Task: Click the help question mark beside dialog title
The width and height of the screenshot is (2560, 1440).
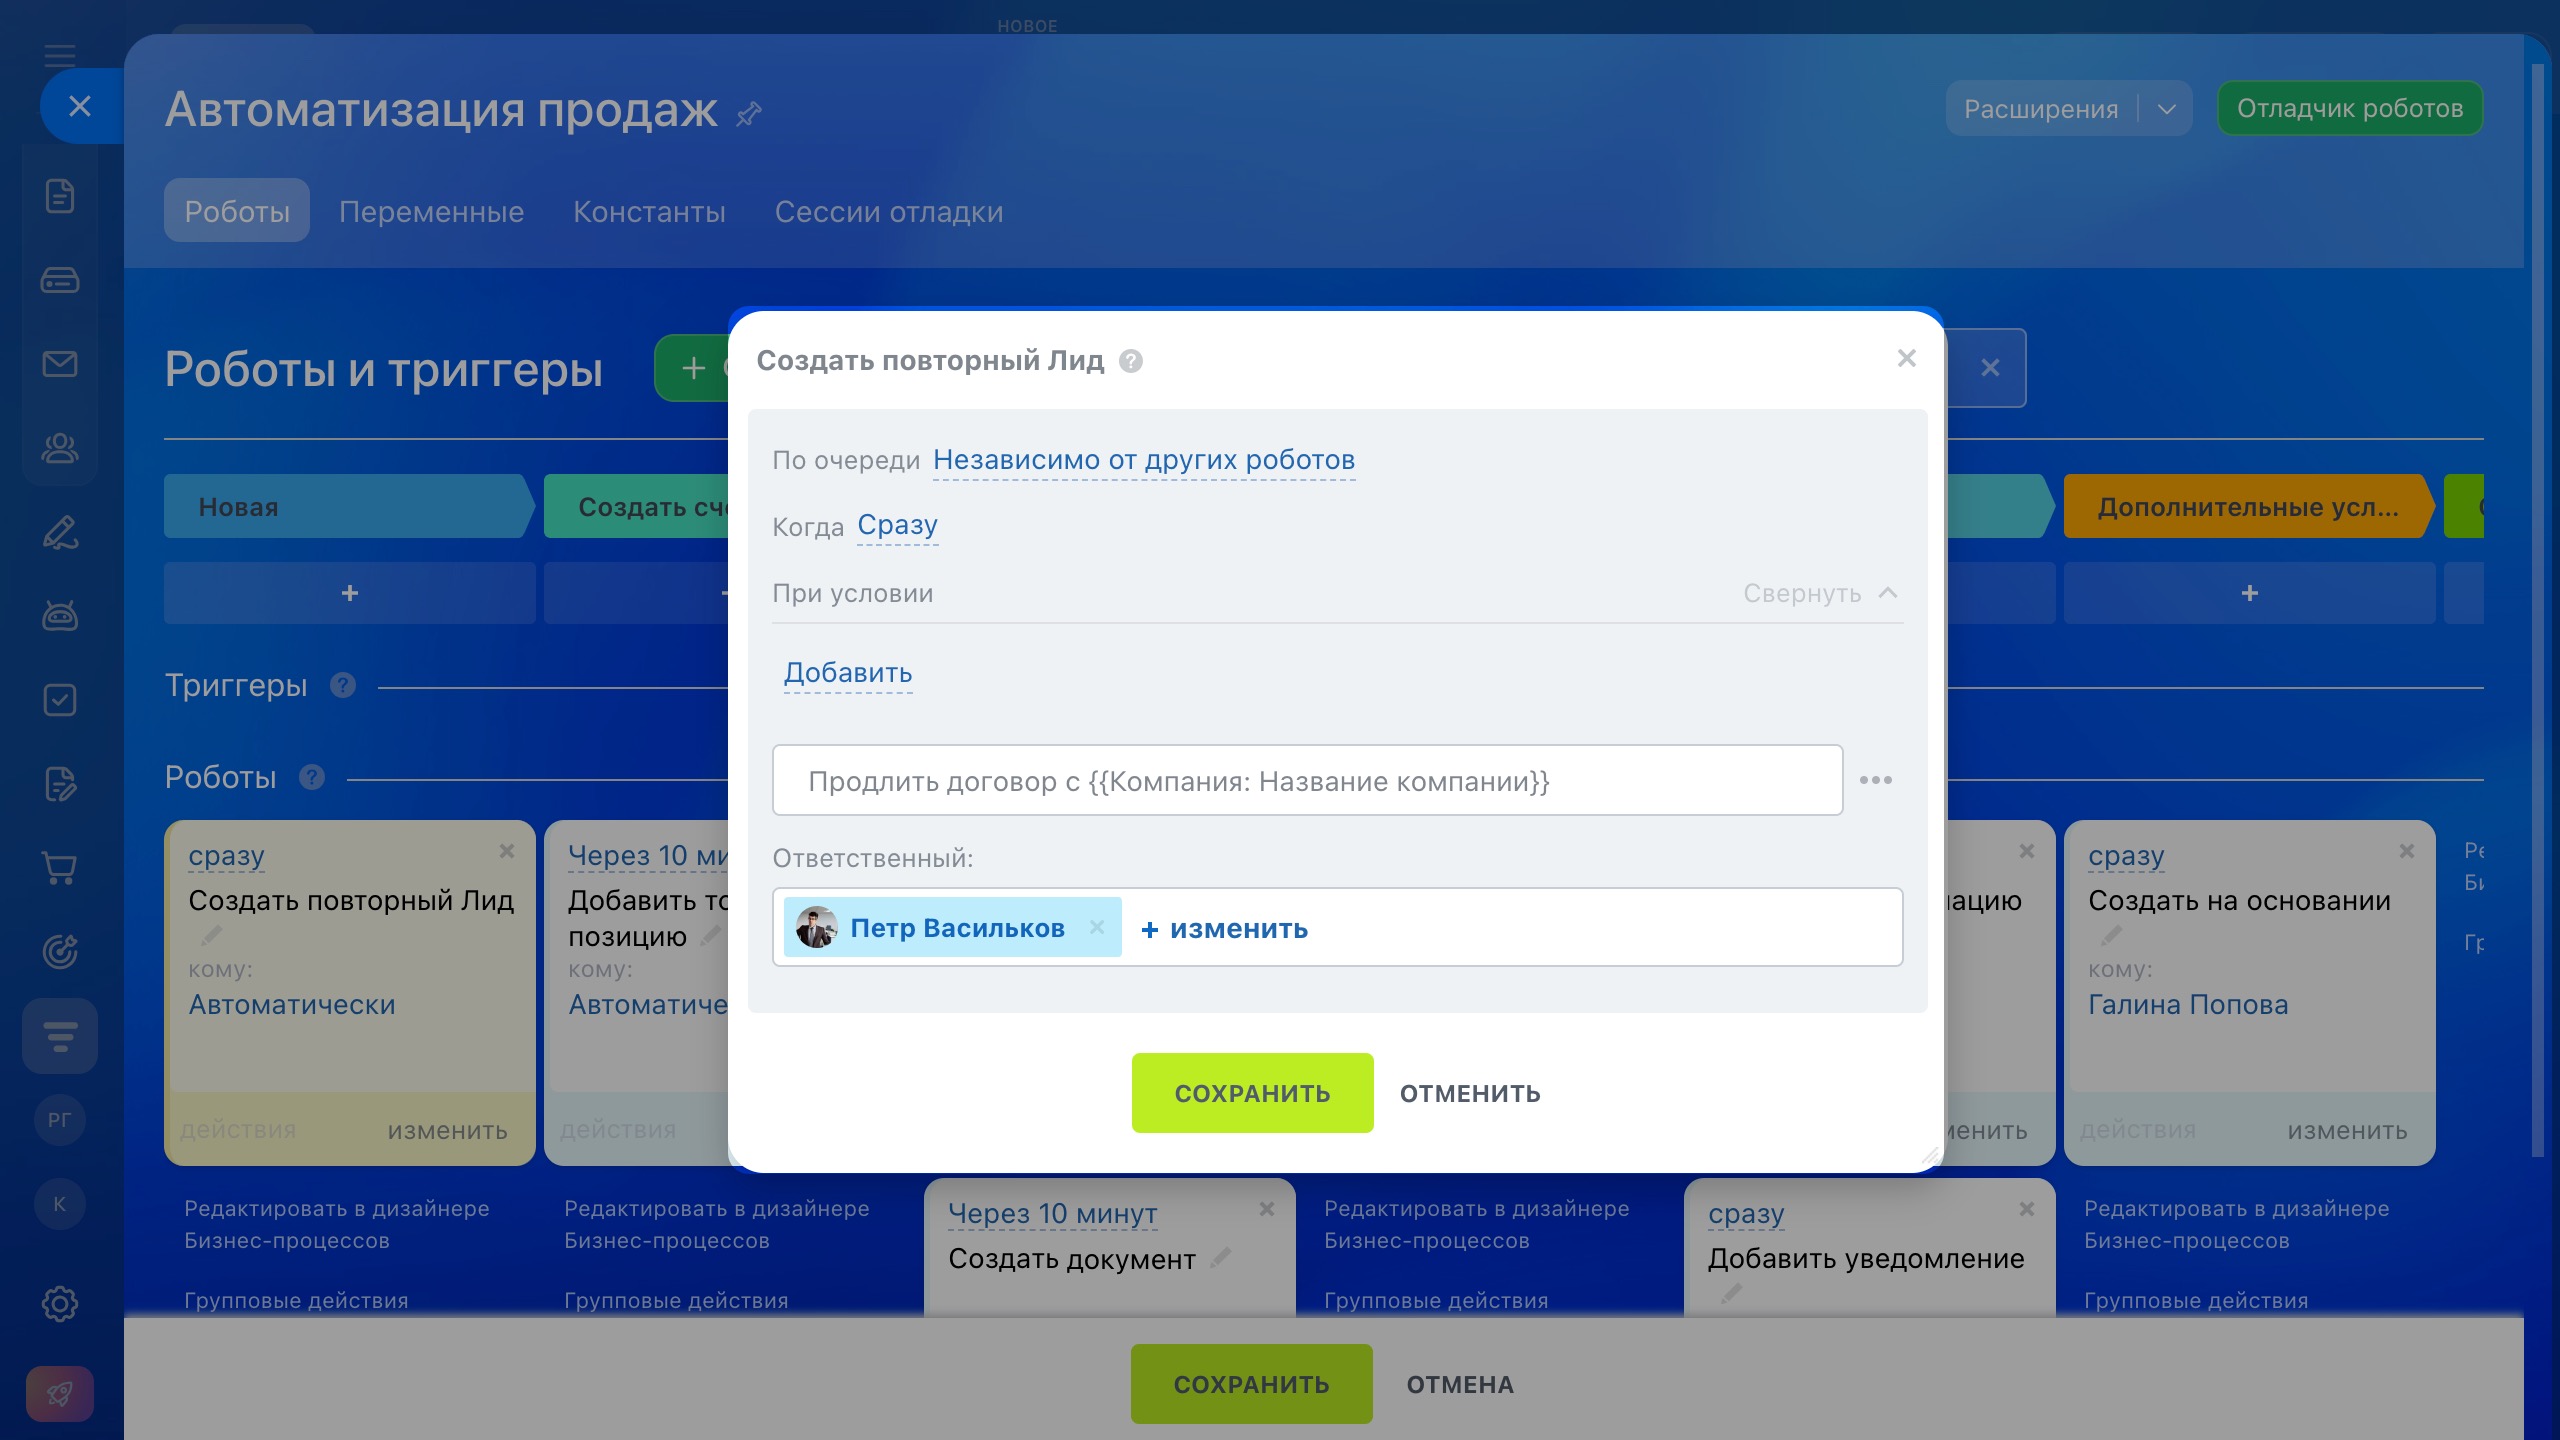Action: 1130,361
